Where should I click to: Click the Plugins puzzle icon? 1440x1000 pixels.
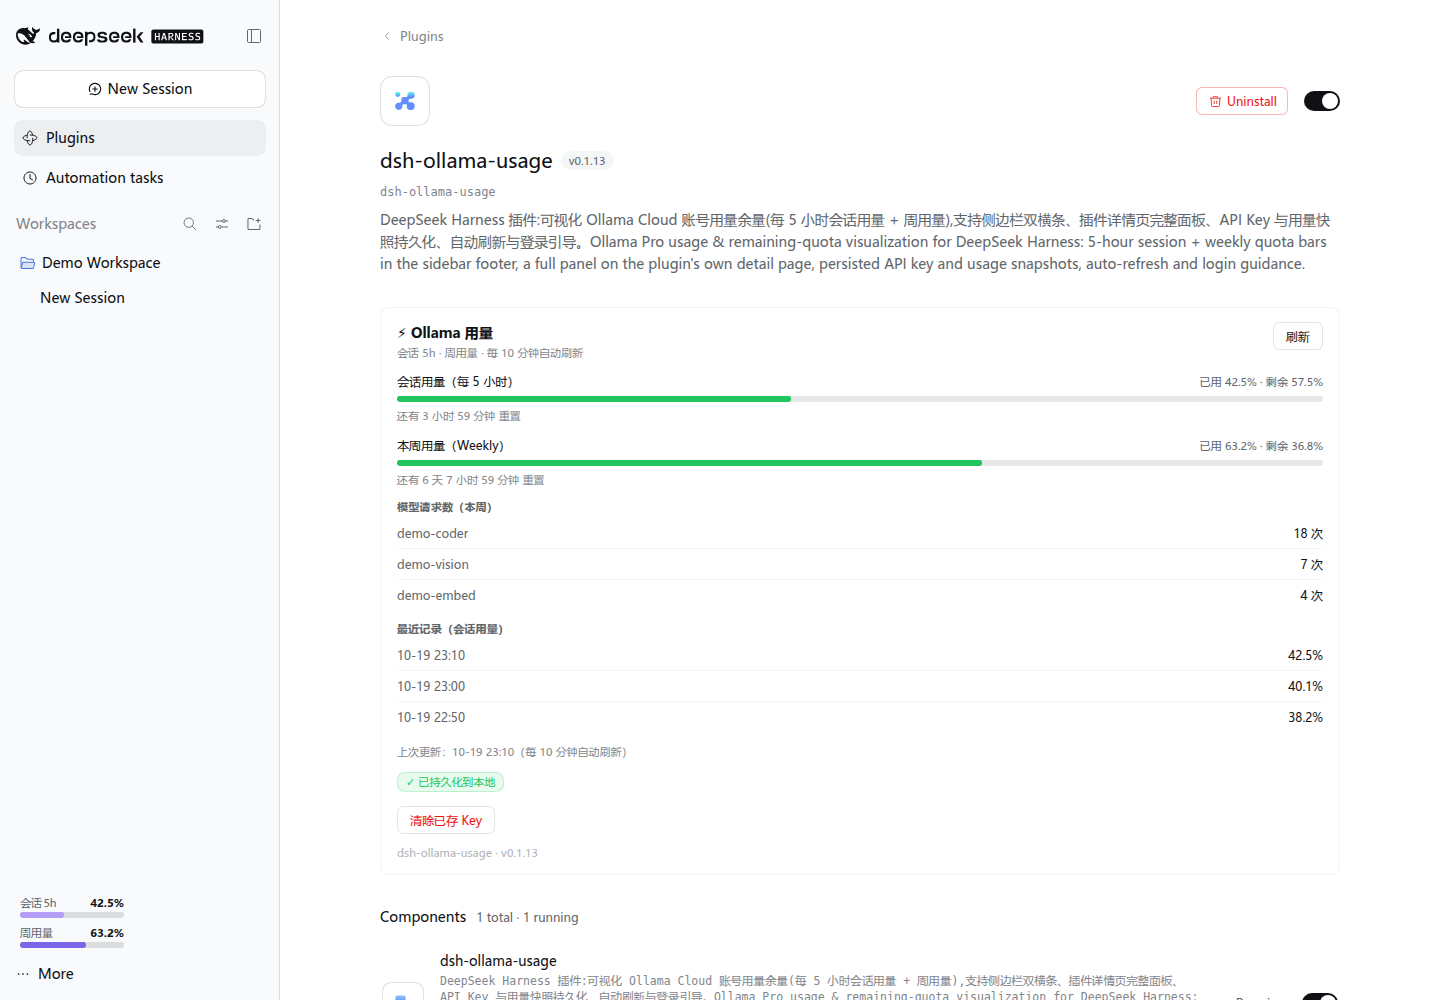[30, 138]
